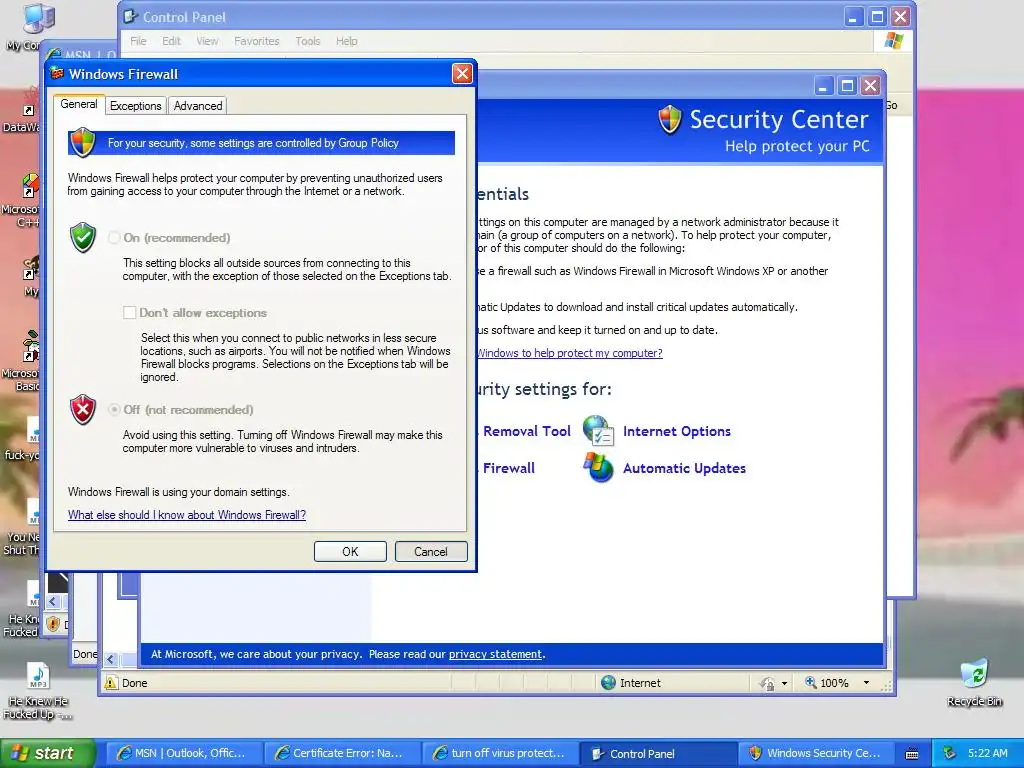Open the General tab in Windows Firewall
The height and width of the screenshot is (768, 1024).
click(79, 104)
